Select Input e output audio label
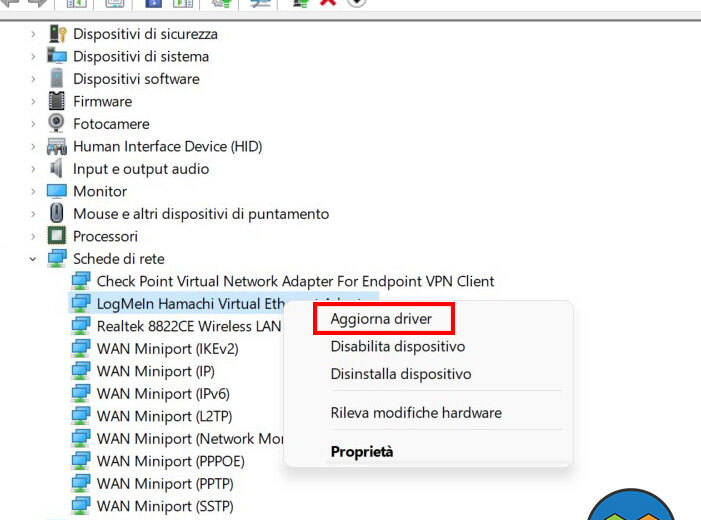701x520 pixels. coord(141,169)
